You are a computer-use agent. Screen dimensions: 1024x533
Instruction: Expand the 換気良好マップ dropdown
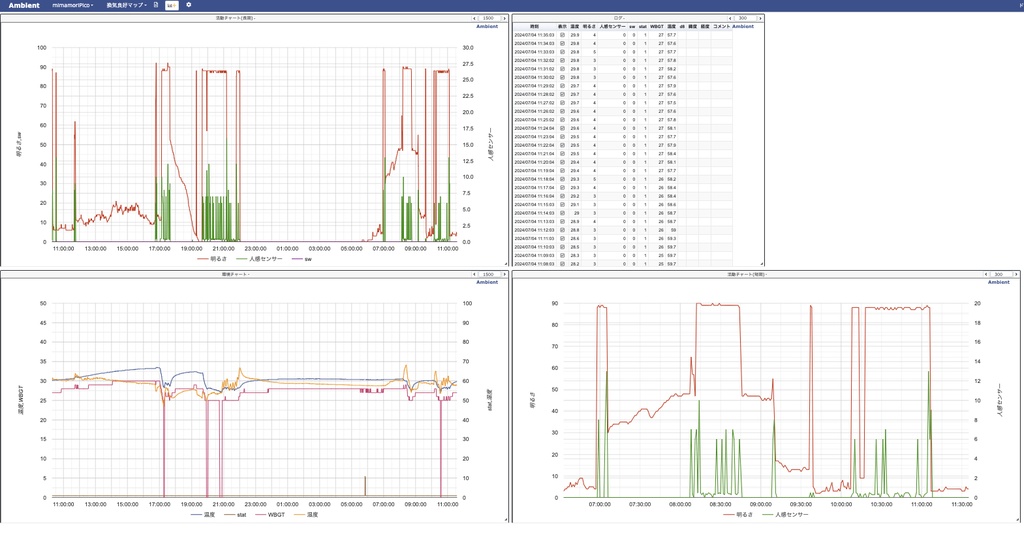pyautogui.click(x=127, y=5)
